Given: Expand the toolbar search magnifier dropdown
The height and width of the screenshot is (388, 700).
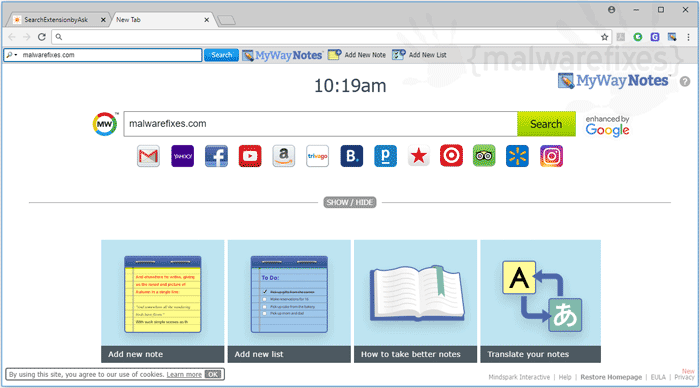Looking at the screenshot, I should pyautogui.click(x=12, y=55).
